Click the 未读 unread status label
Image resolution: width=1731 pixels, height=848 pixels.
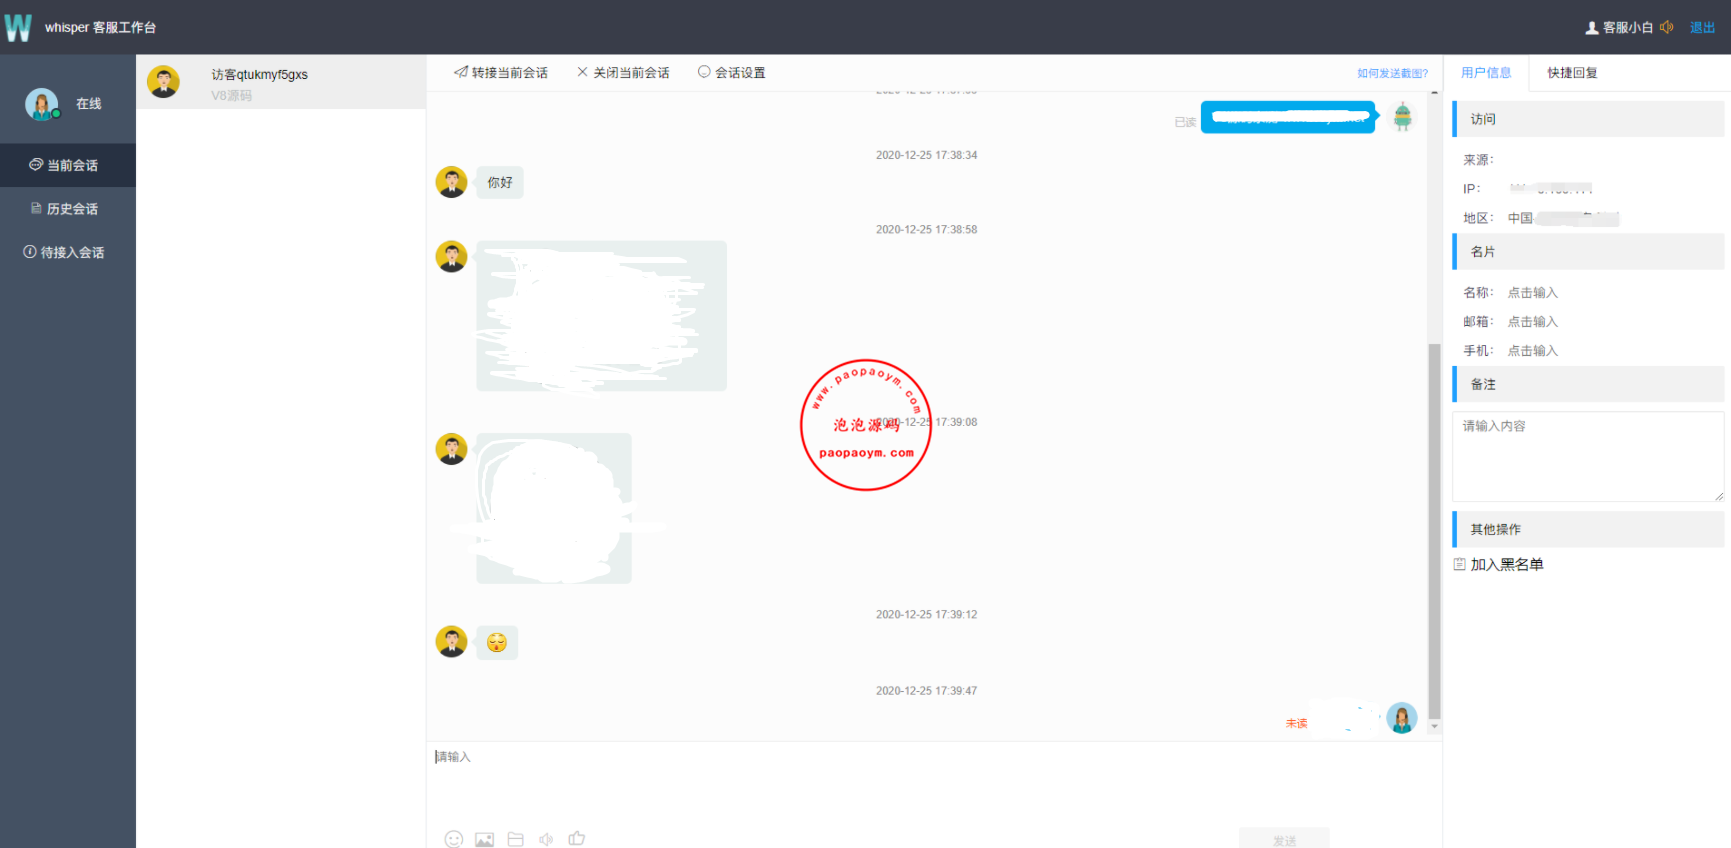coord(1296,723)
